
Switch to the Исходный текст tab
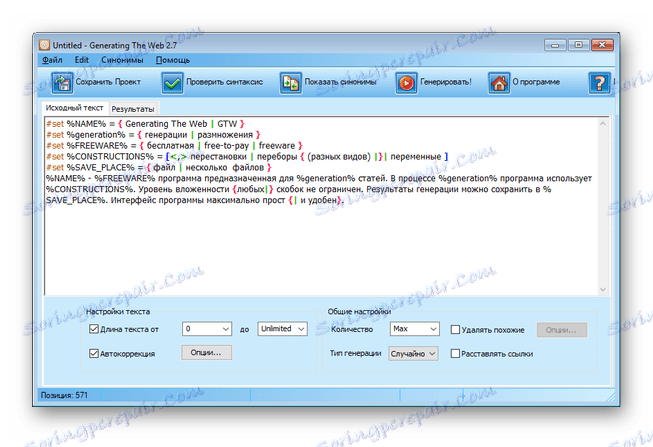(75, 108)
